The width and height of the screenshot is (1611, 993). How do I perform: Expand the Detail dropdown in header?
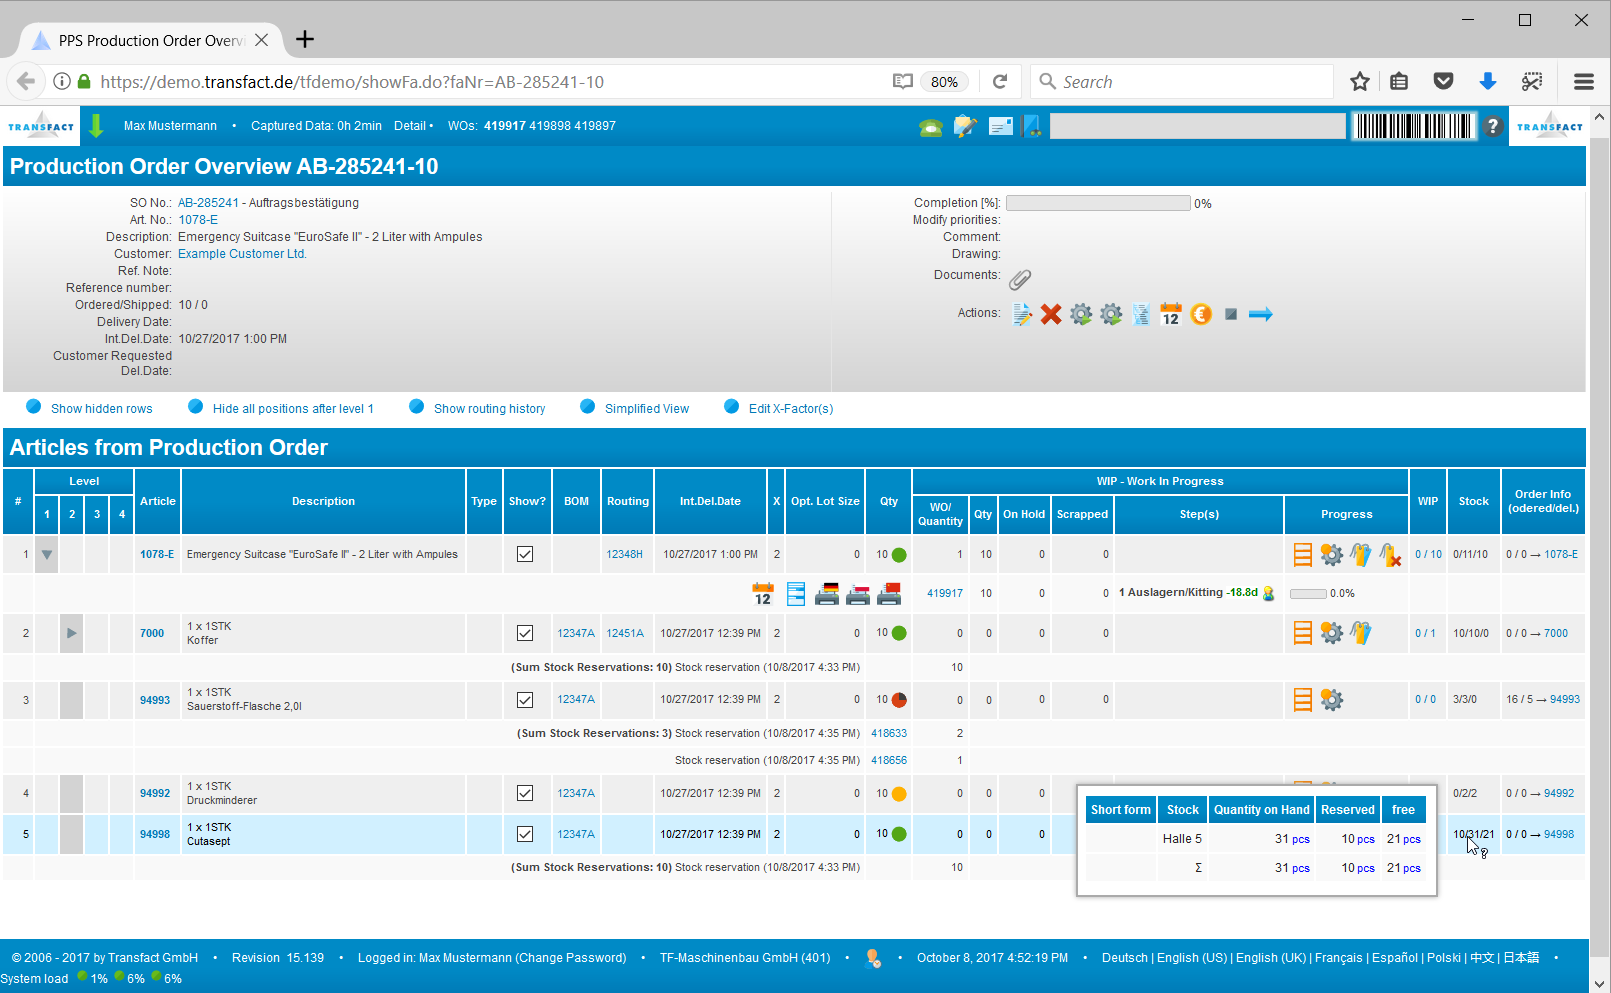pos(413,126)
